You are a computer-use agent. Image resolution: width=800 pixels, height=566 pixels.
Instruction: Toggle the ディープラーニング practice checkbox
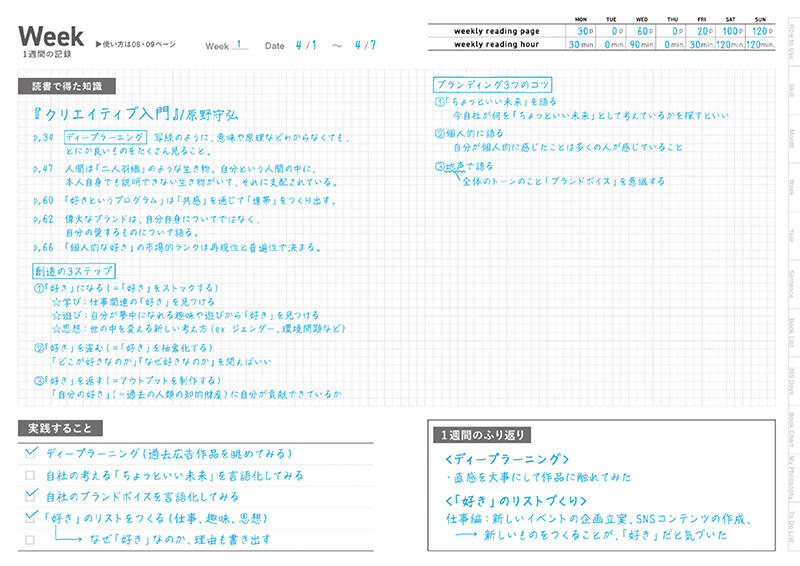(x=30, y=453)
